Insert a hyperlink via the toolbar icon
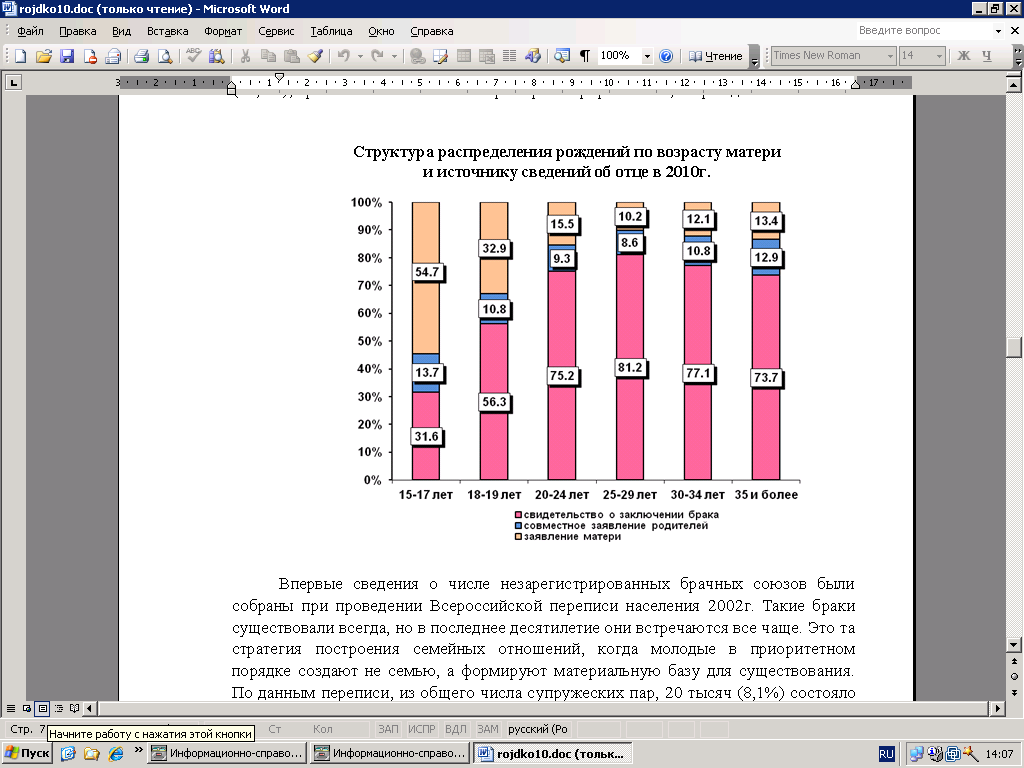 (x=417, y=56)
